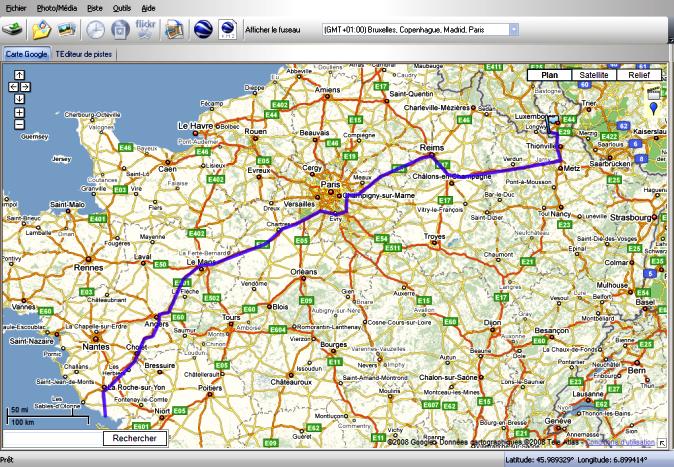Click the Tours city label
Screen dimensions: 674x467
231,317
